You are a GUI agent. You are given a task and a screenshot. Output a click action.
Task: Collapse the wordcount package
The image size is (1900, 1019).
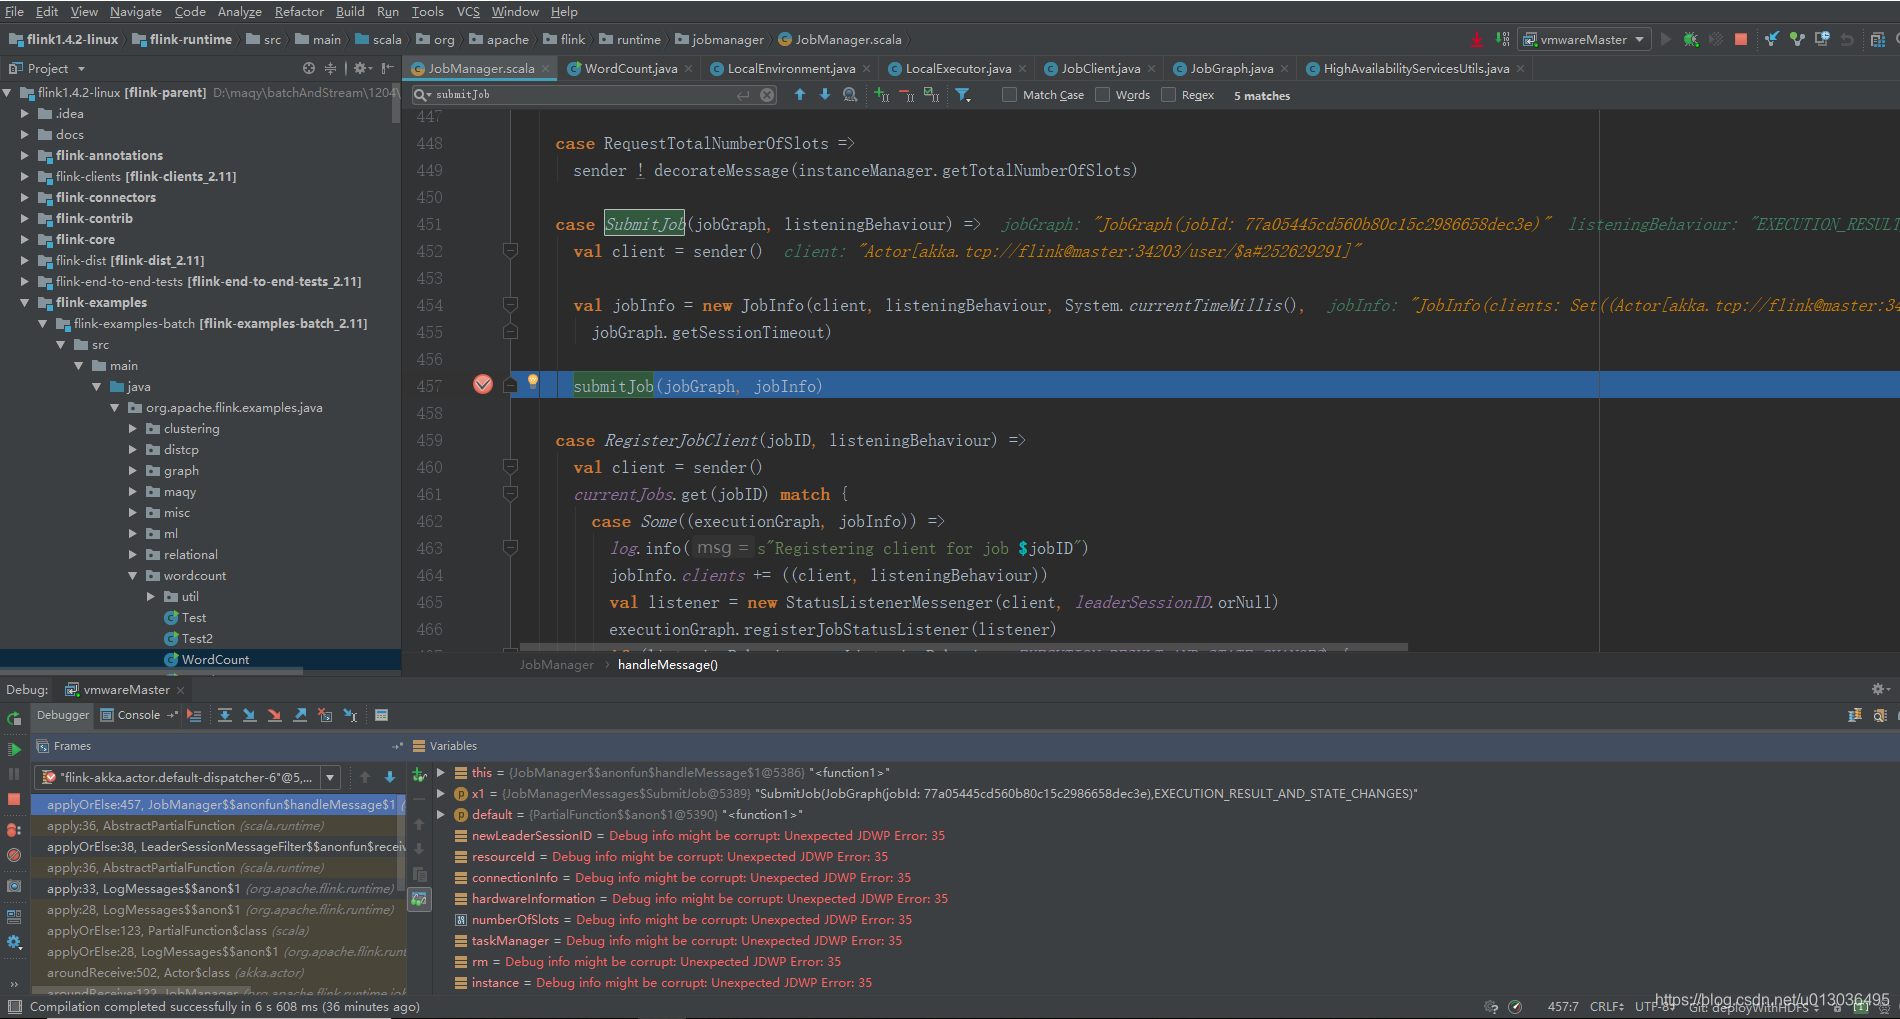coord(133,575)
